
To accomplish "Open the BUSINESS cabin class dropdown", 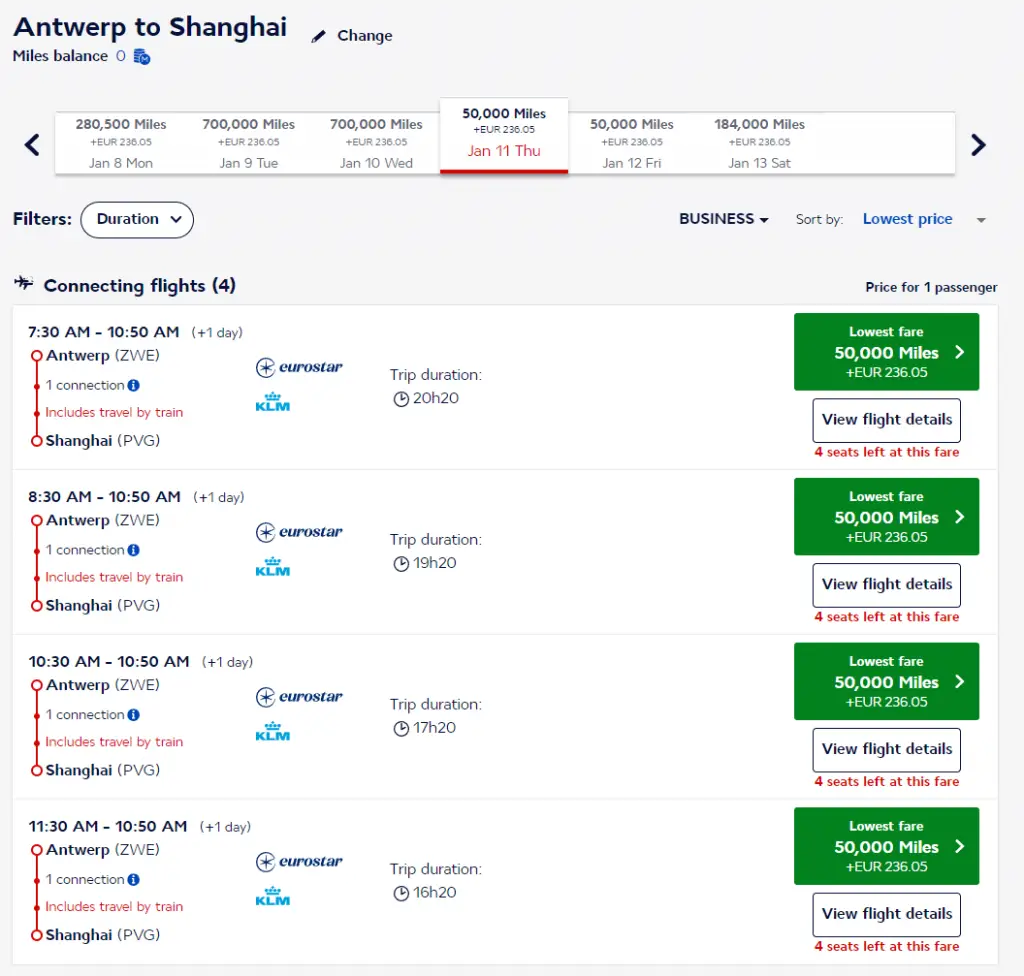I will tap(723, 219).
